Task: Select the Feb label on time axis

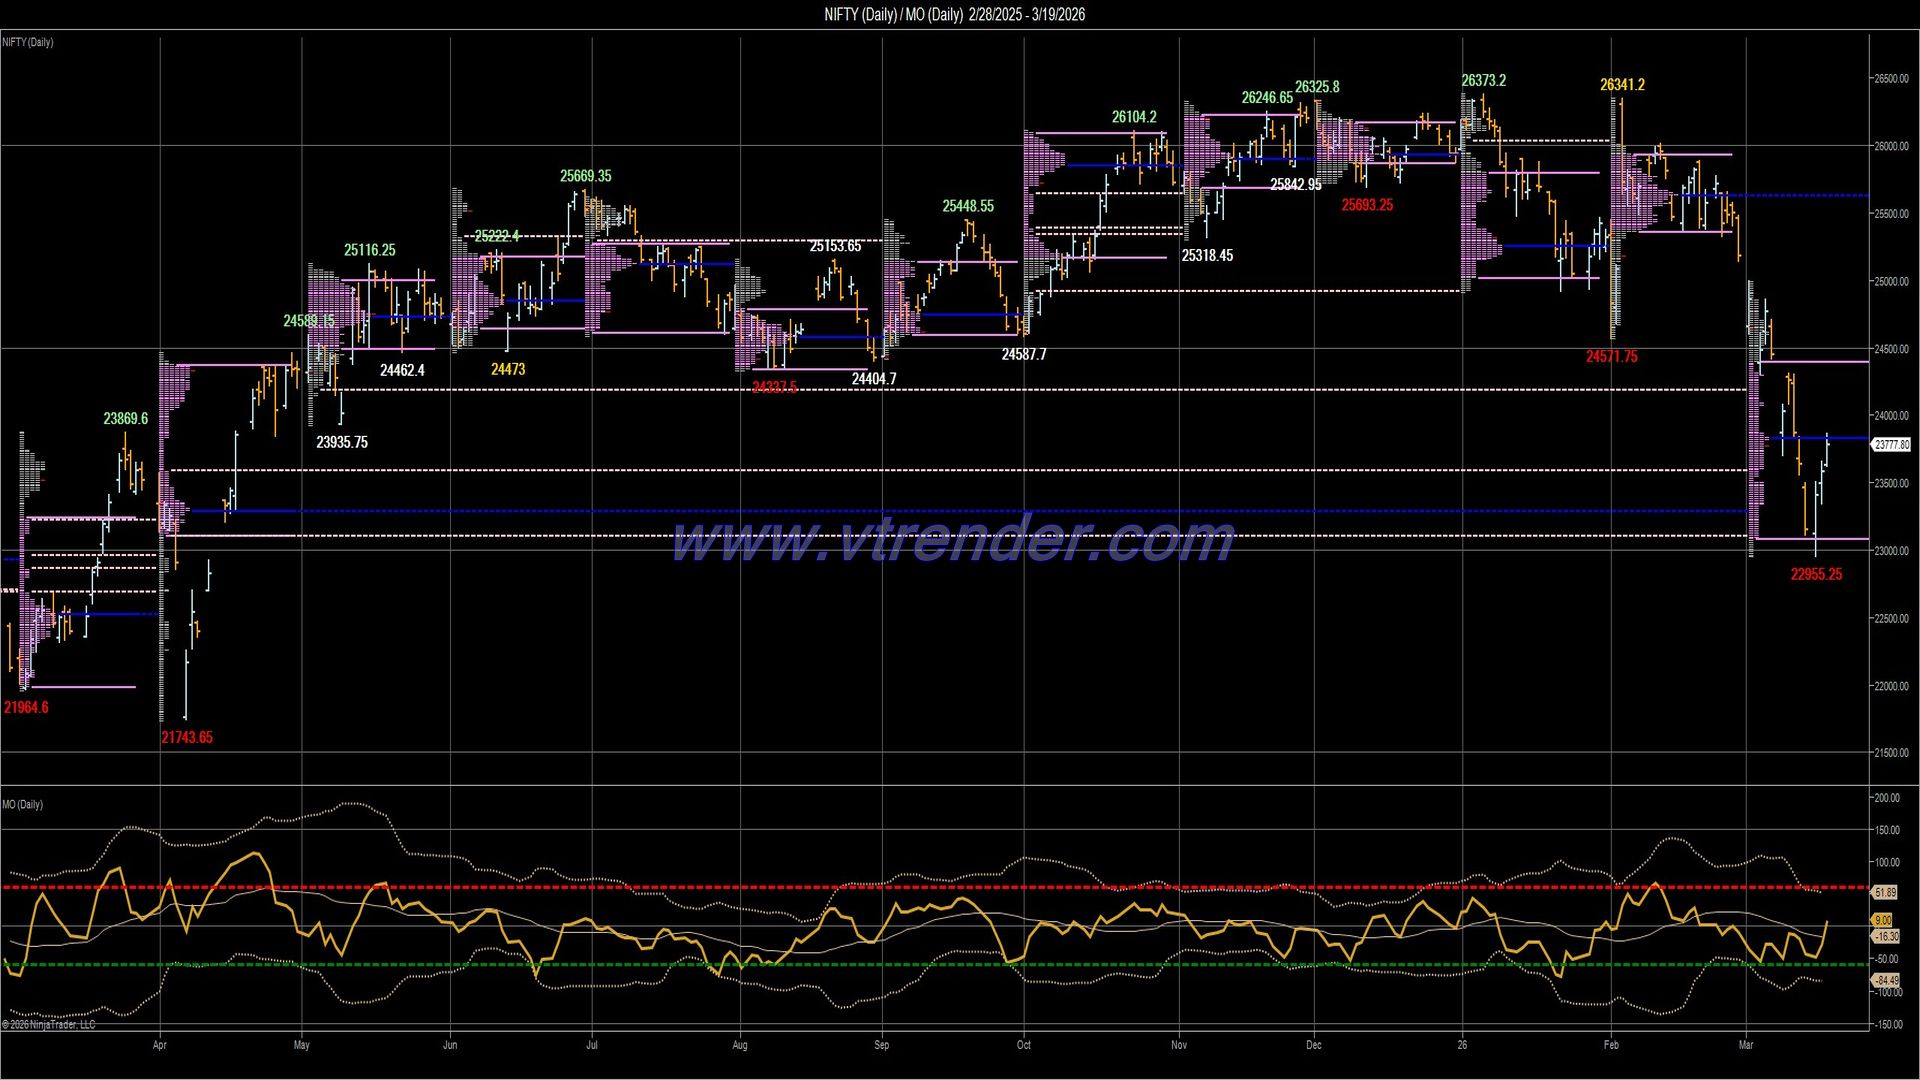Action: click(1612, 1044)
